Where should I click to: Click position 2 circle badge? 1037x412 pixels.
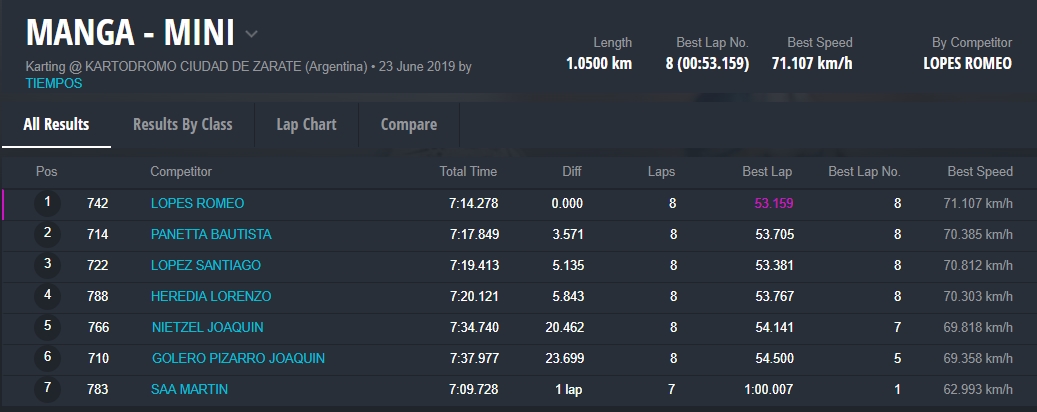(x=47, y=234)
